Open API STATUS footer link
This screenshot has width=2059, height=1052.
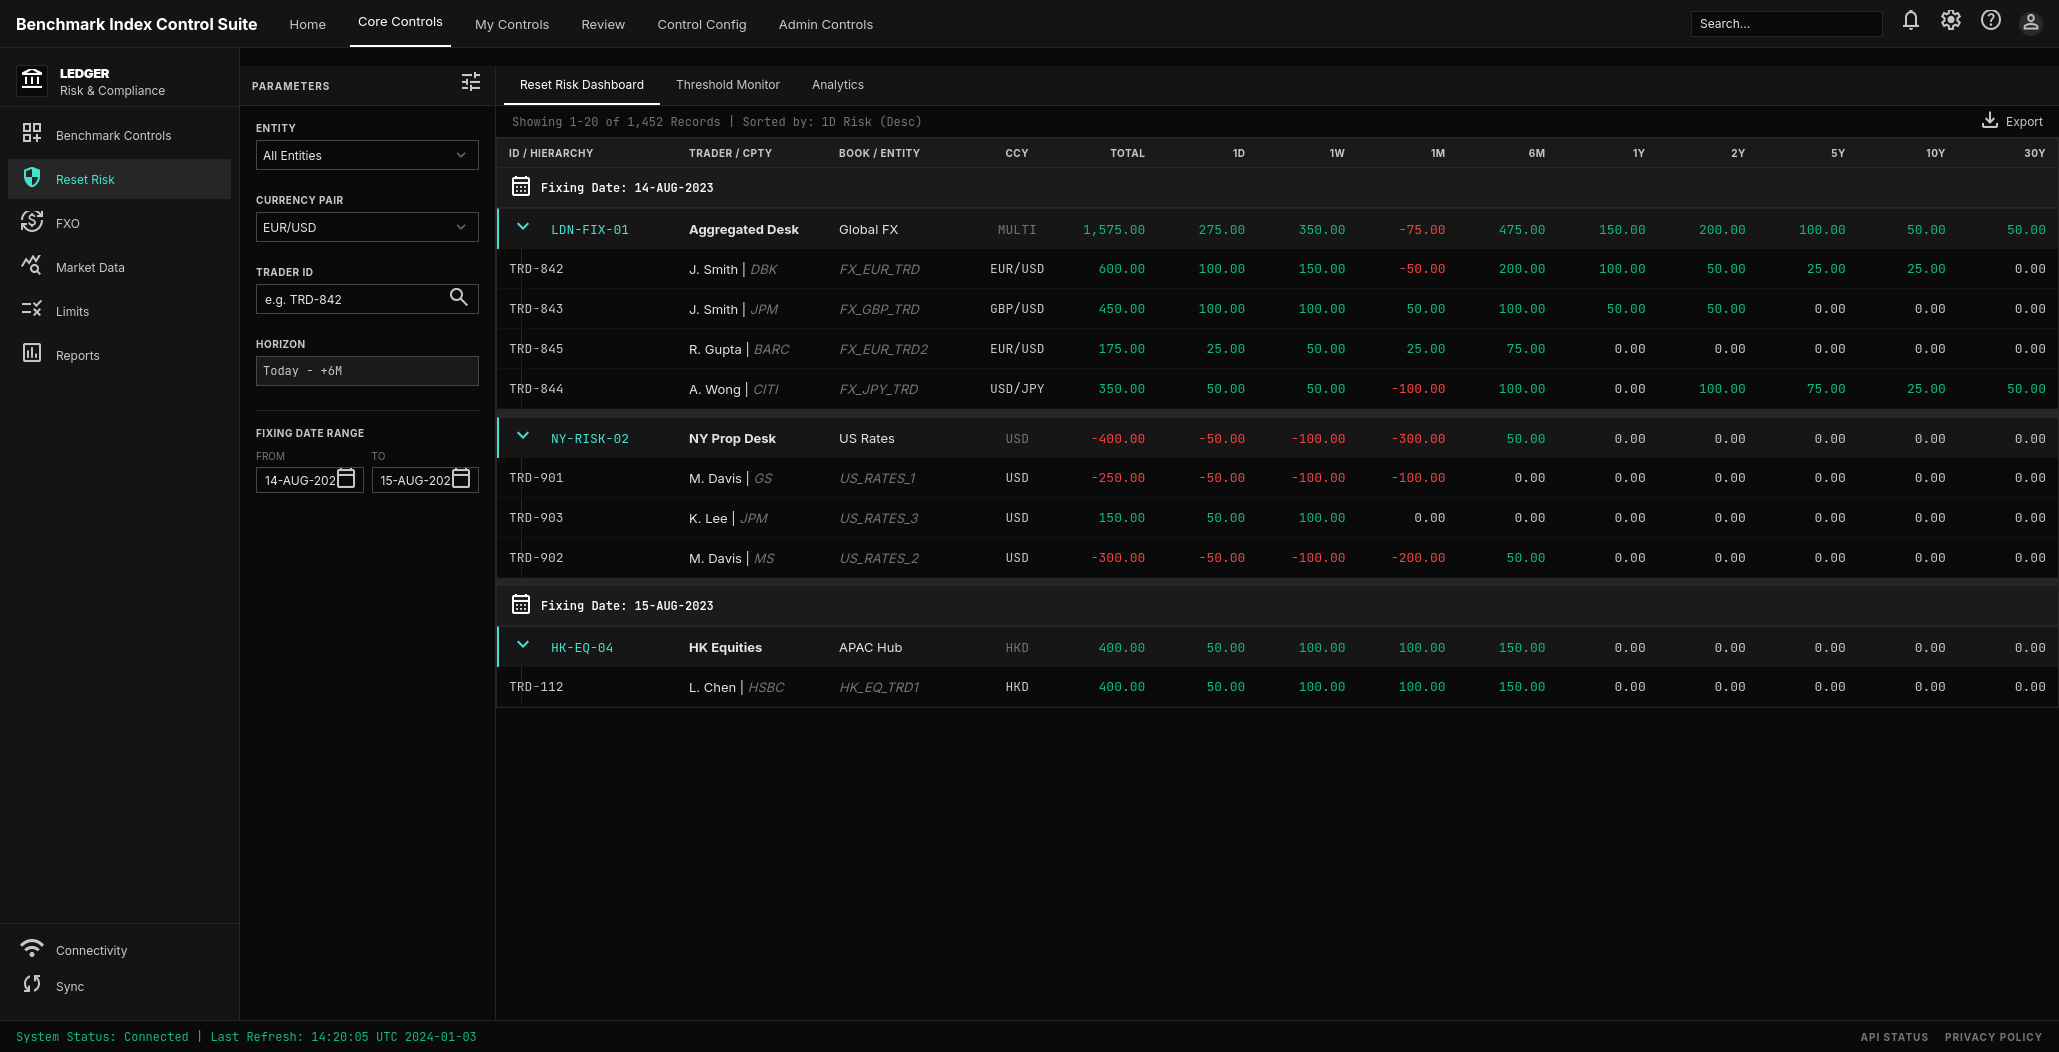pyautogui.click(x=1894, y=1037)
